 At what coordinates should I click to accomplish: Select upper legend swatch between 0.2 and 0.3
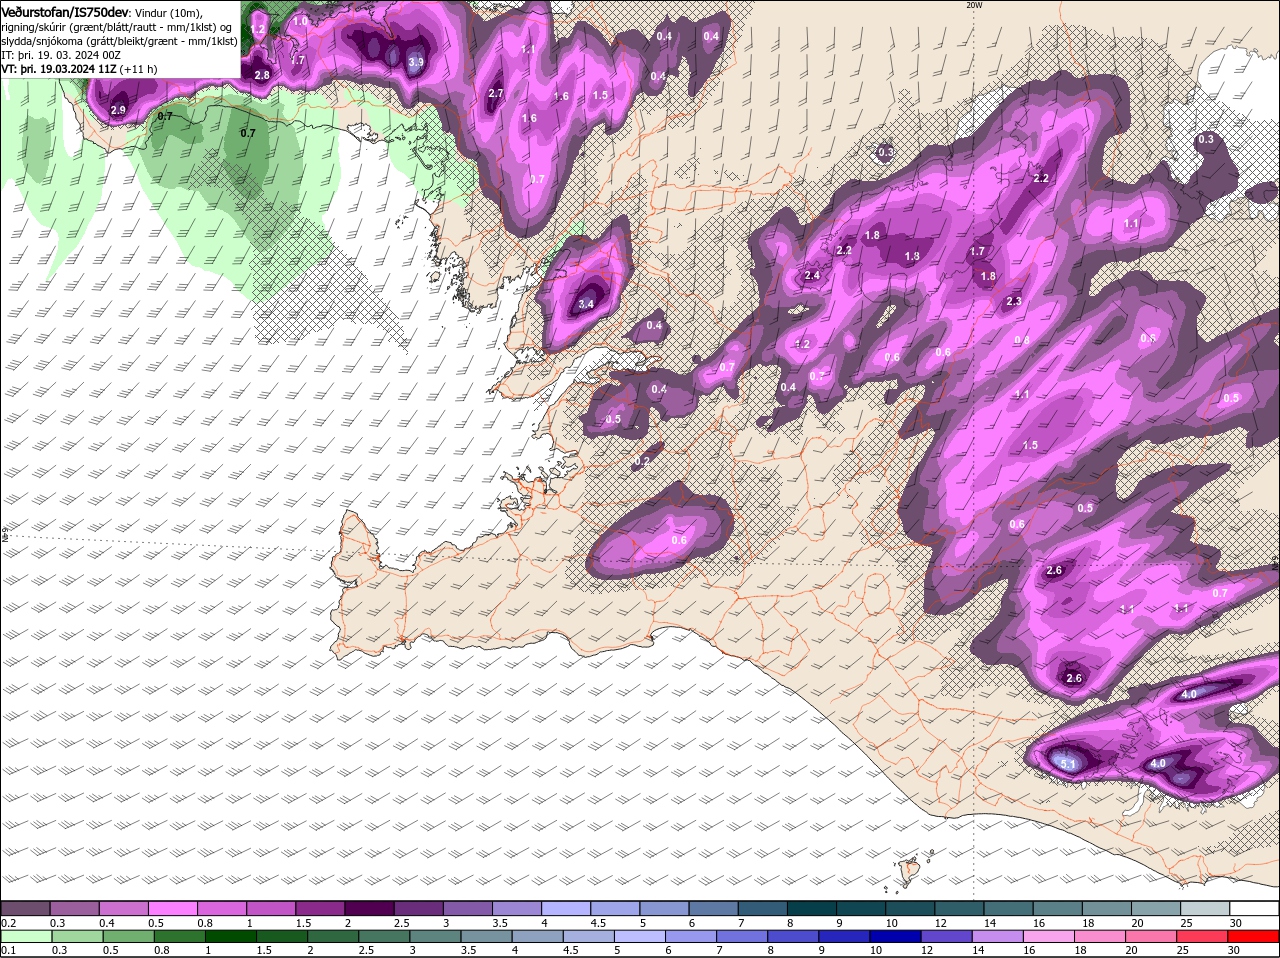[25, 908]
